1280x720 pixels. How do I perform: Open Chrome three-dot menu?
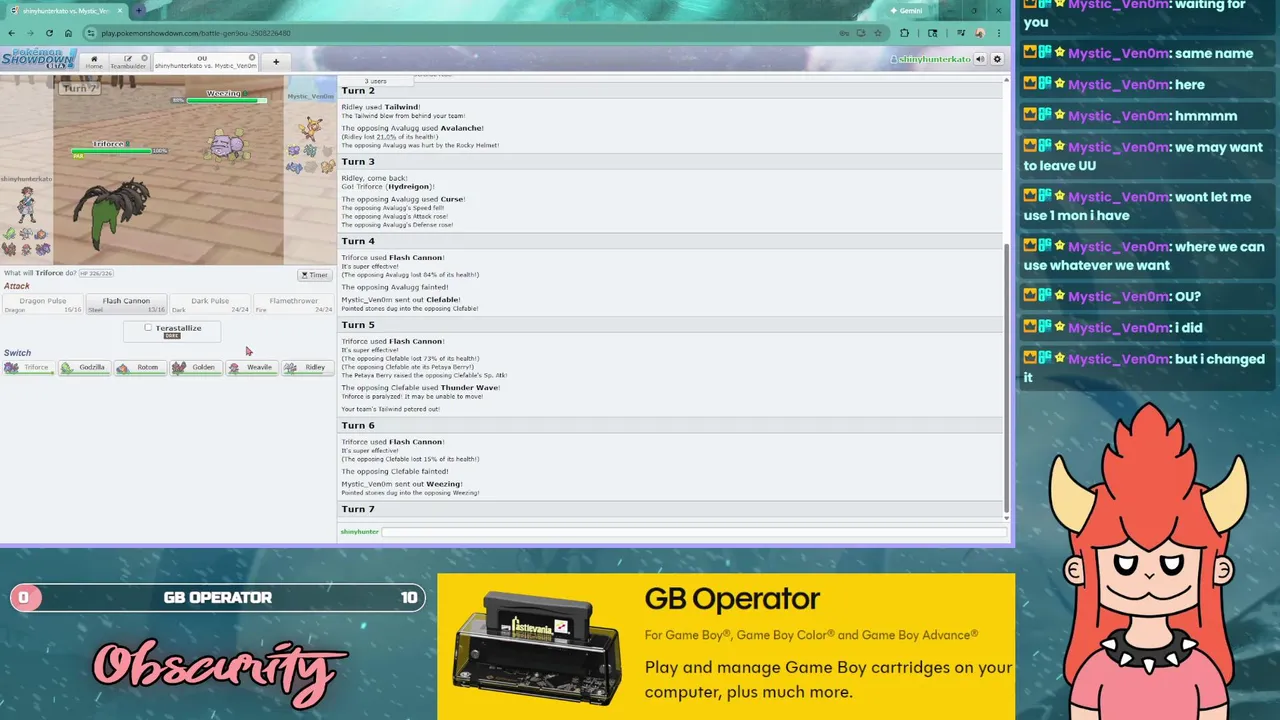pyautogui.click(x=999, y=33)
